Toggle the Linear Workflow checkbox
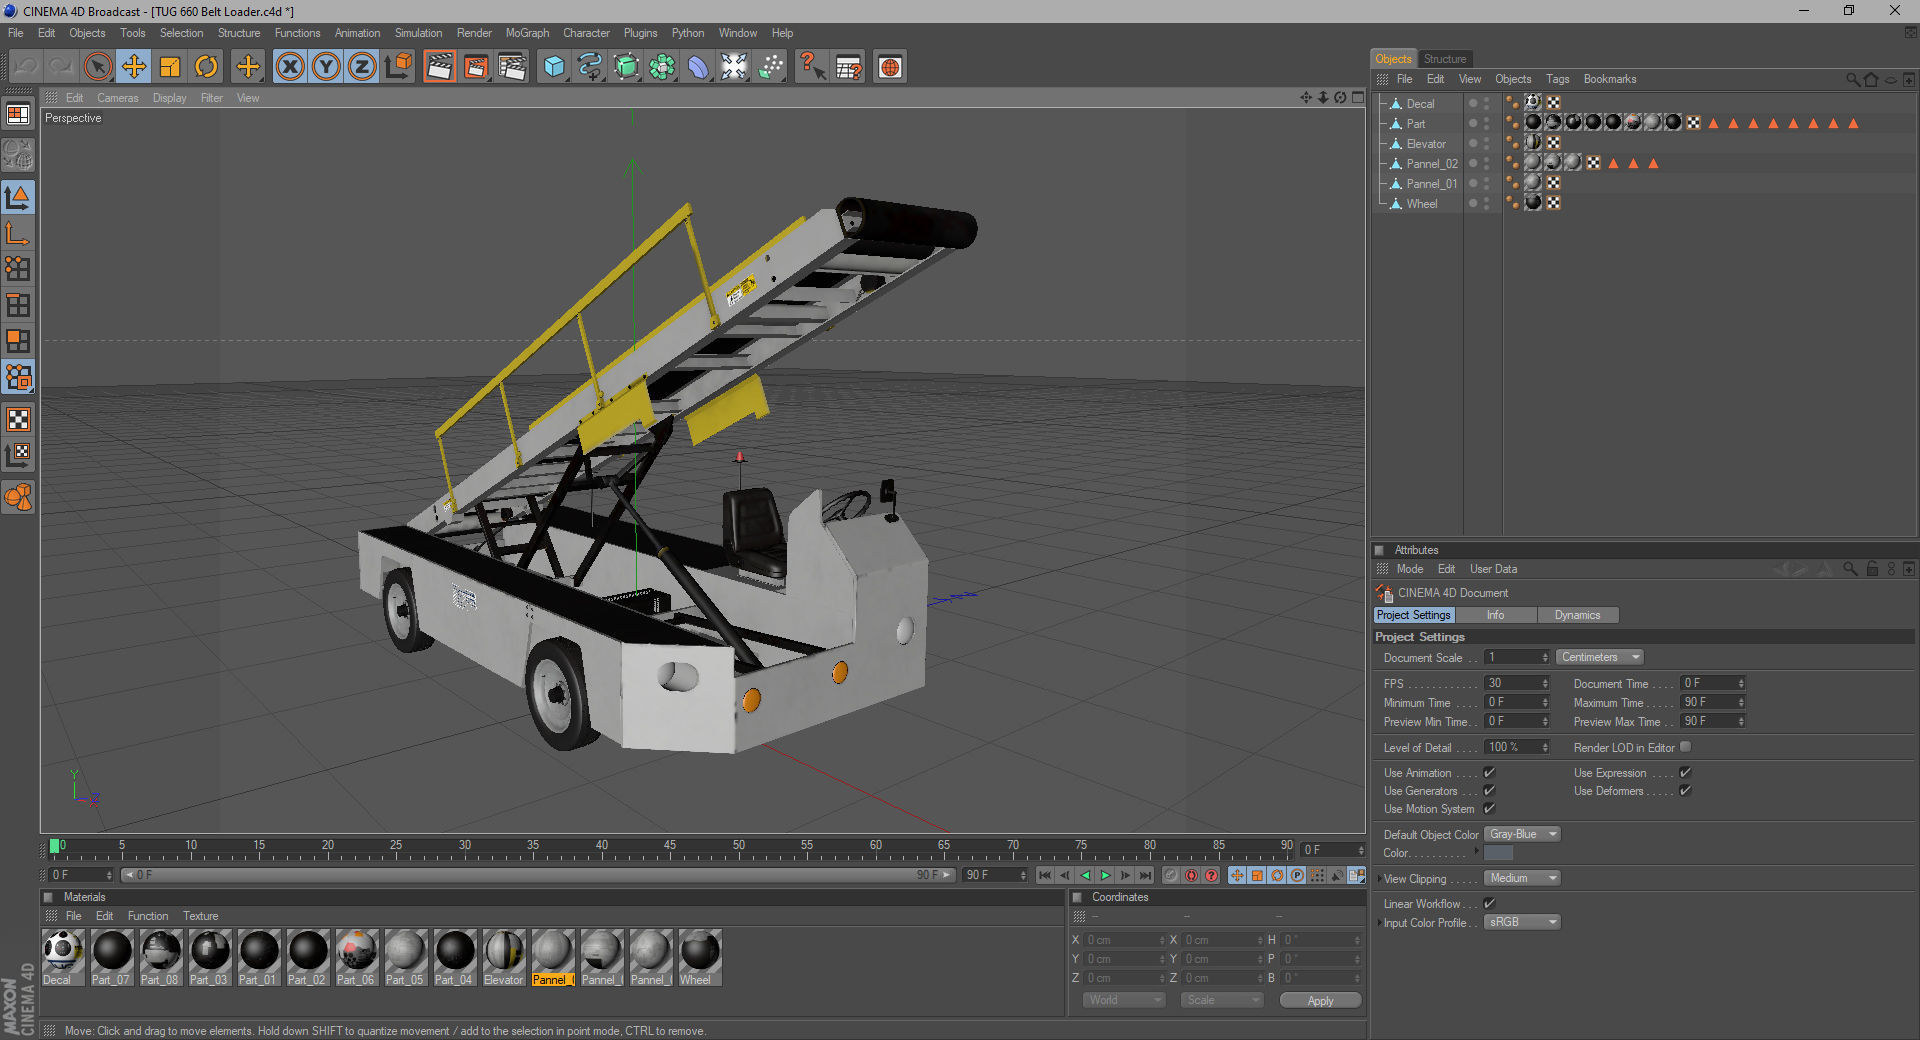The image size is (1920, 1040). pos(1489,903)
